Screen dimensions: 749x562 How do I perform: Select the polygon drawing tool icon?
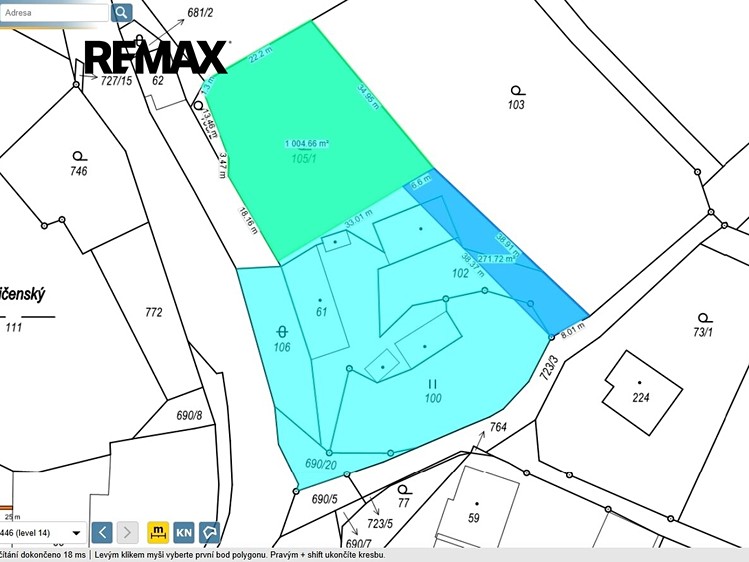[x=209, y=532]
